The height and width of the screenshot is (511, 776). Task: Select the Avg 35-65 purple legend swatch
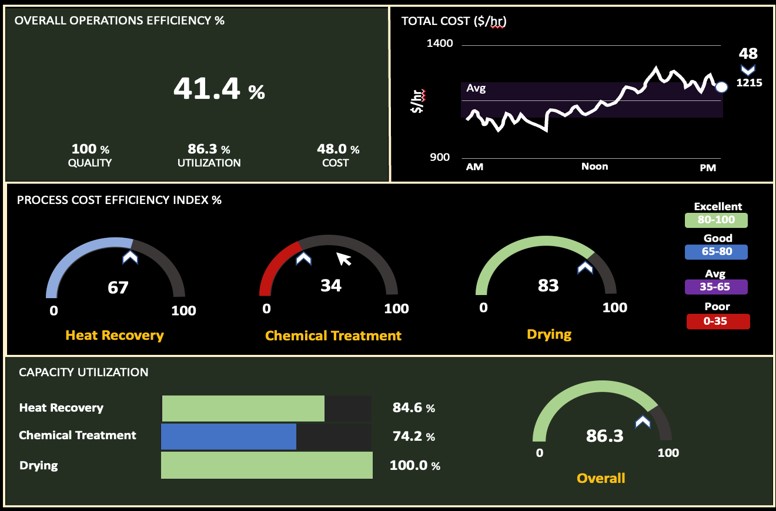coord(718,287)
